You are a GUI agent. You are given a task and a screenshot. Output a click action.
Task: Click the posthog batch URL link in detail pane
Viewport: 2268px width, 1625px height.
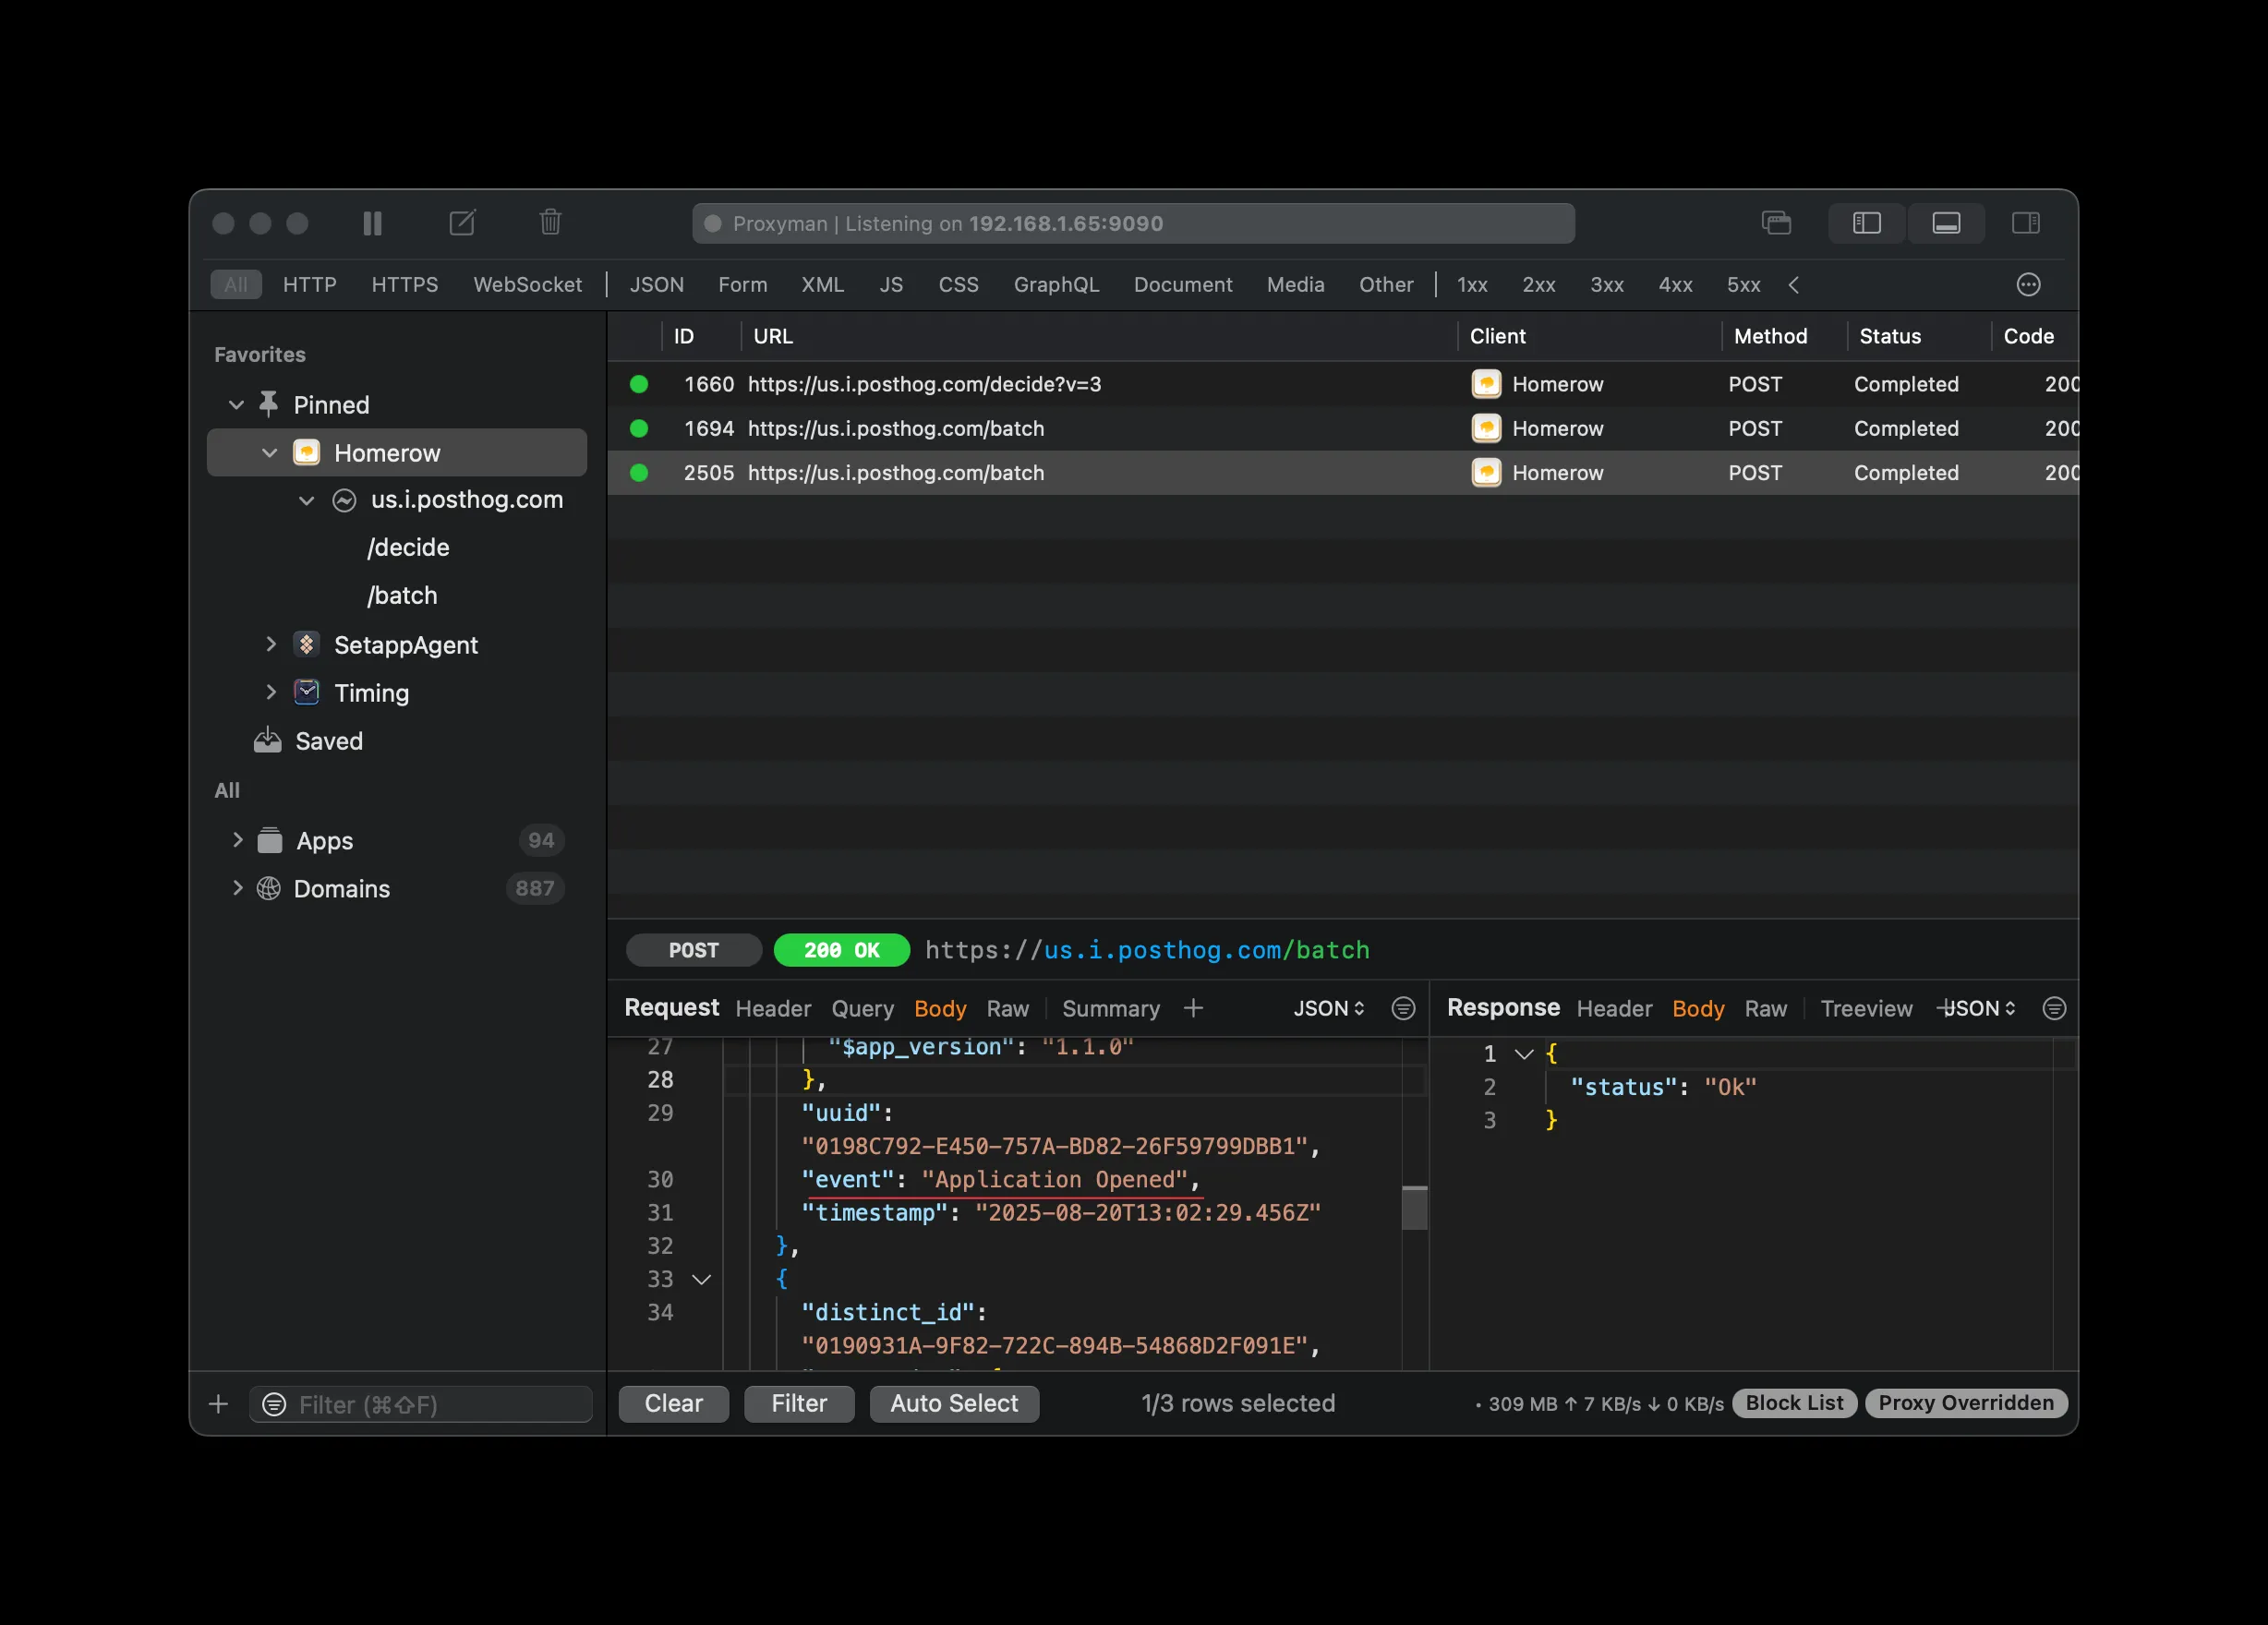1147,950
